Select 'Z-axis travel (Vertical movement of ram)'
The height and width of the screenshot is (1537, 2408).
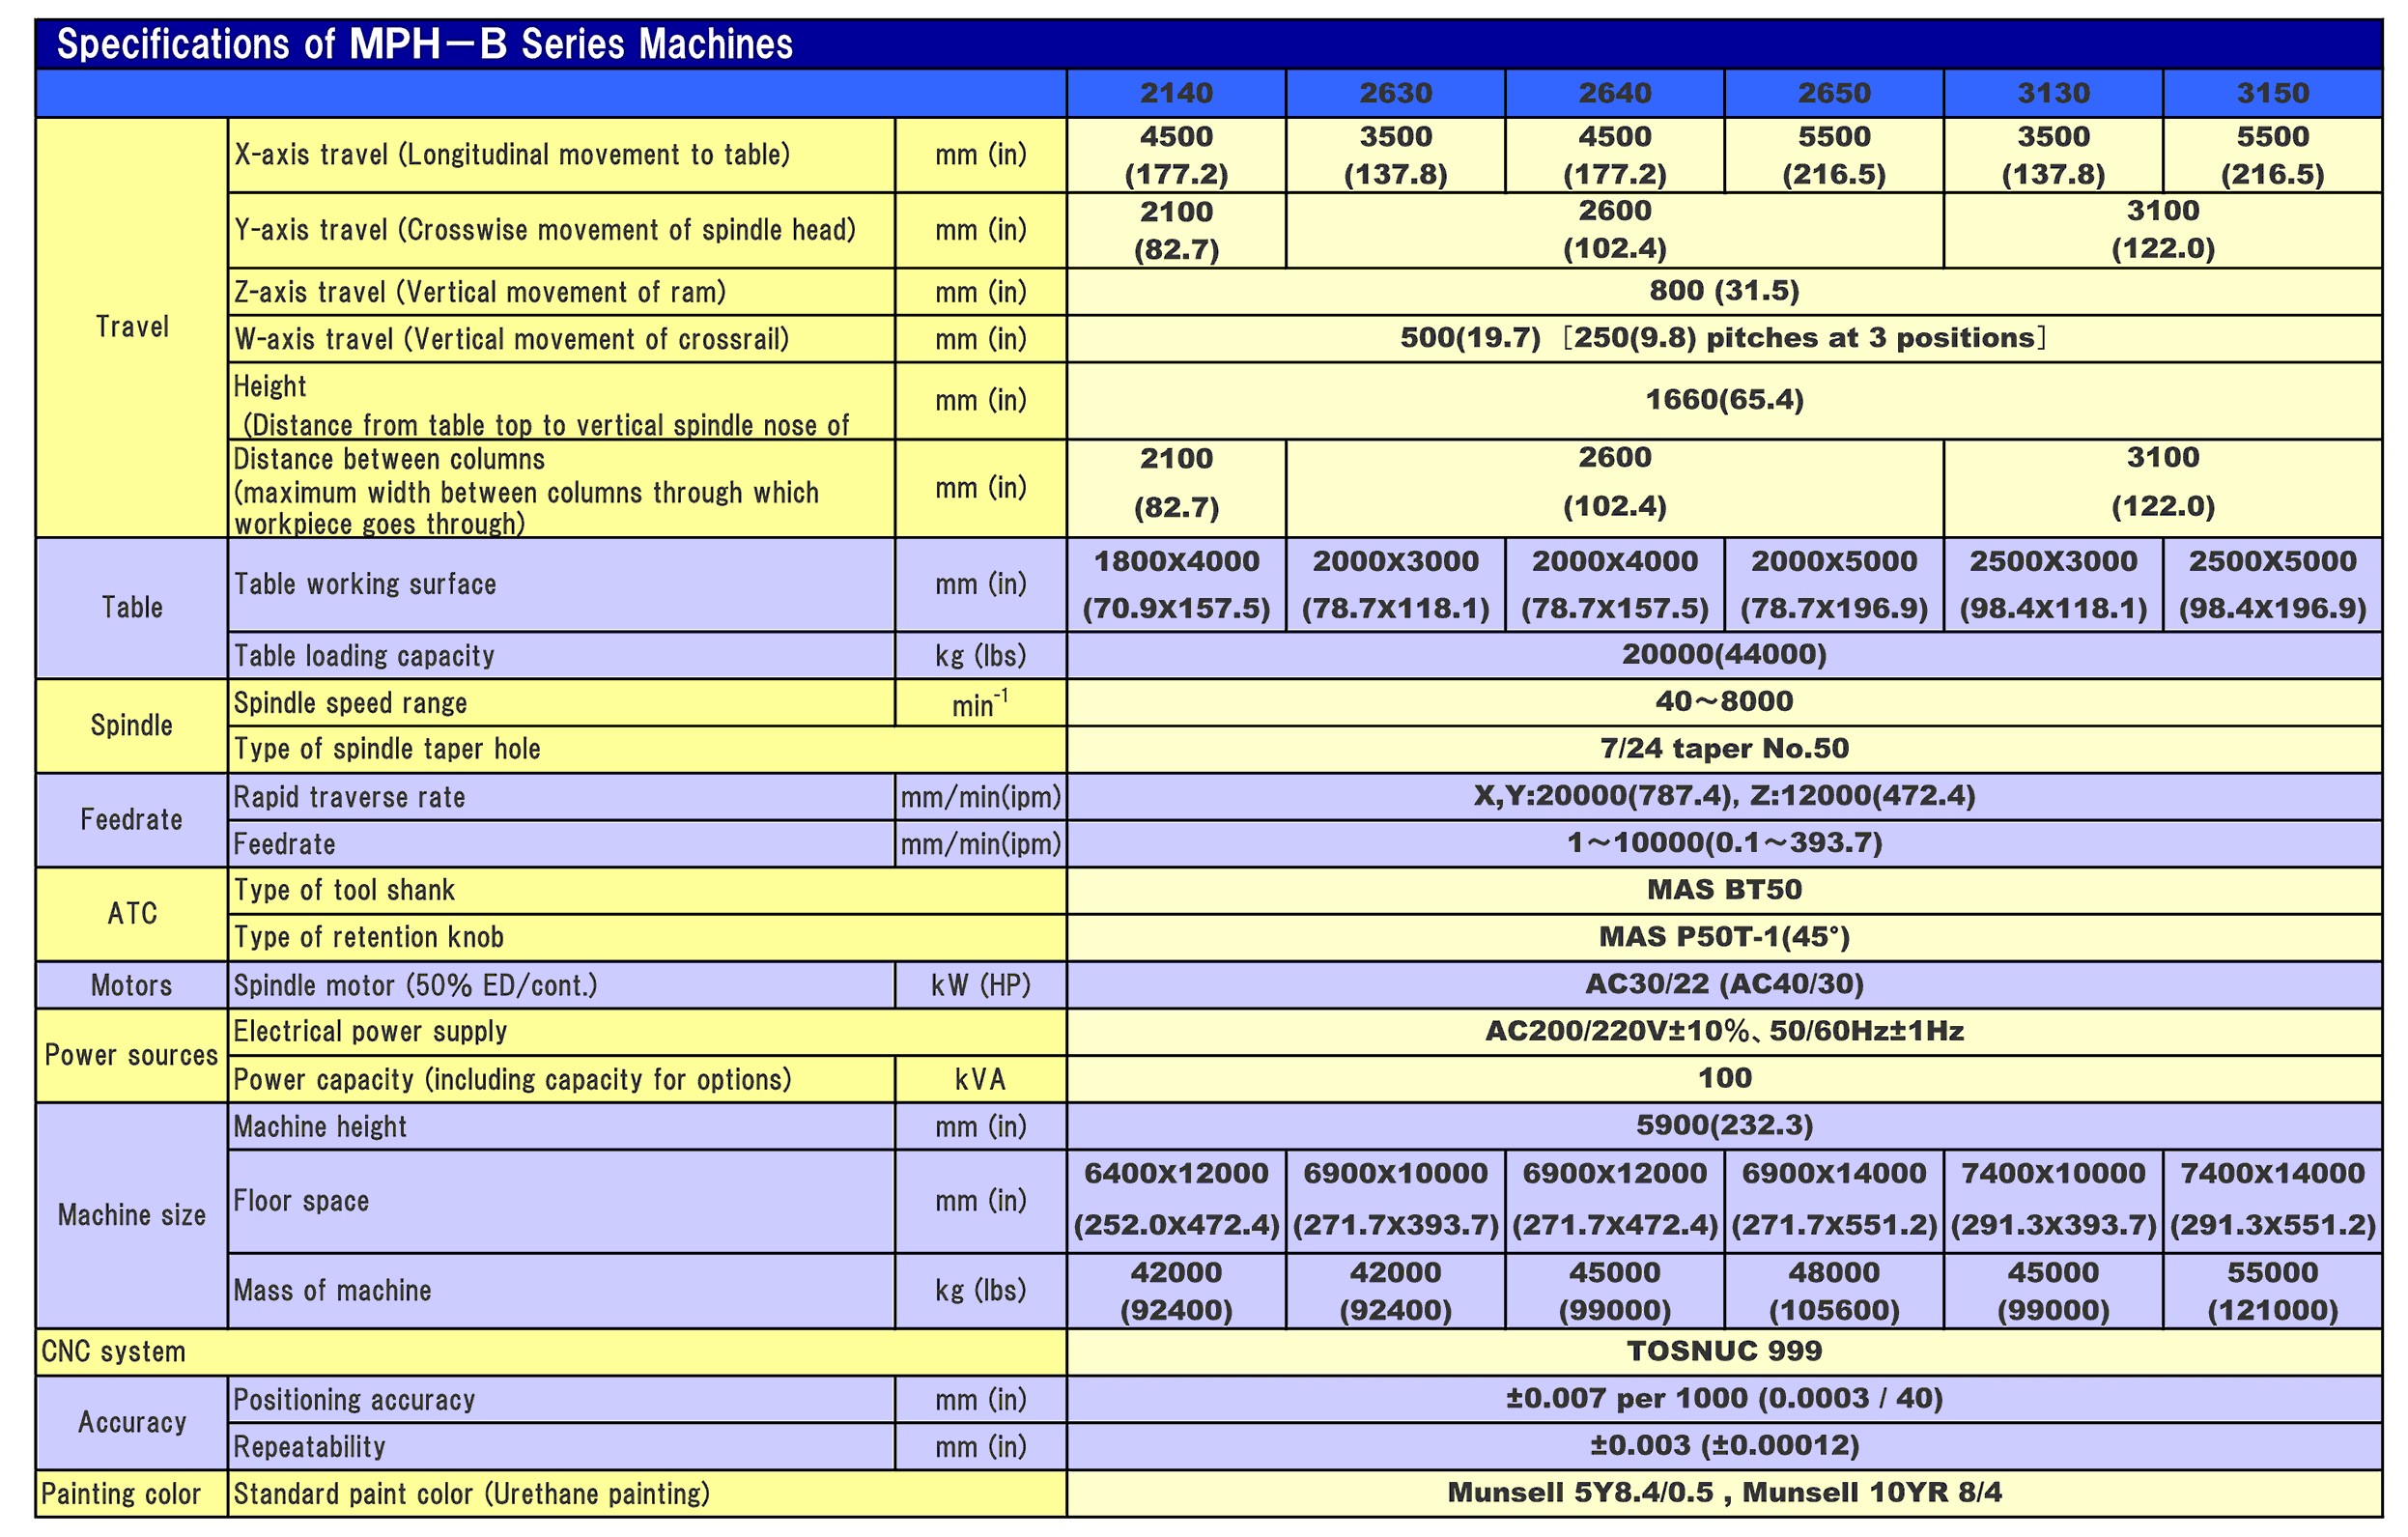480,292
